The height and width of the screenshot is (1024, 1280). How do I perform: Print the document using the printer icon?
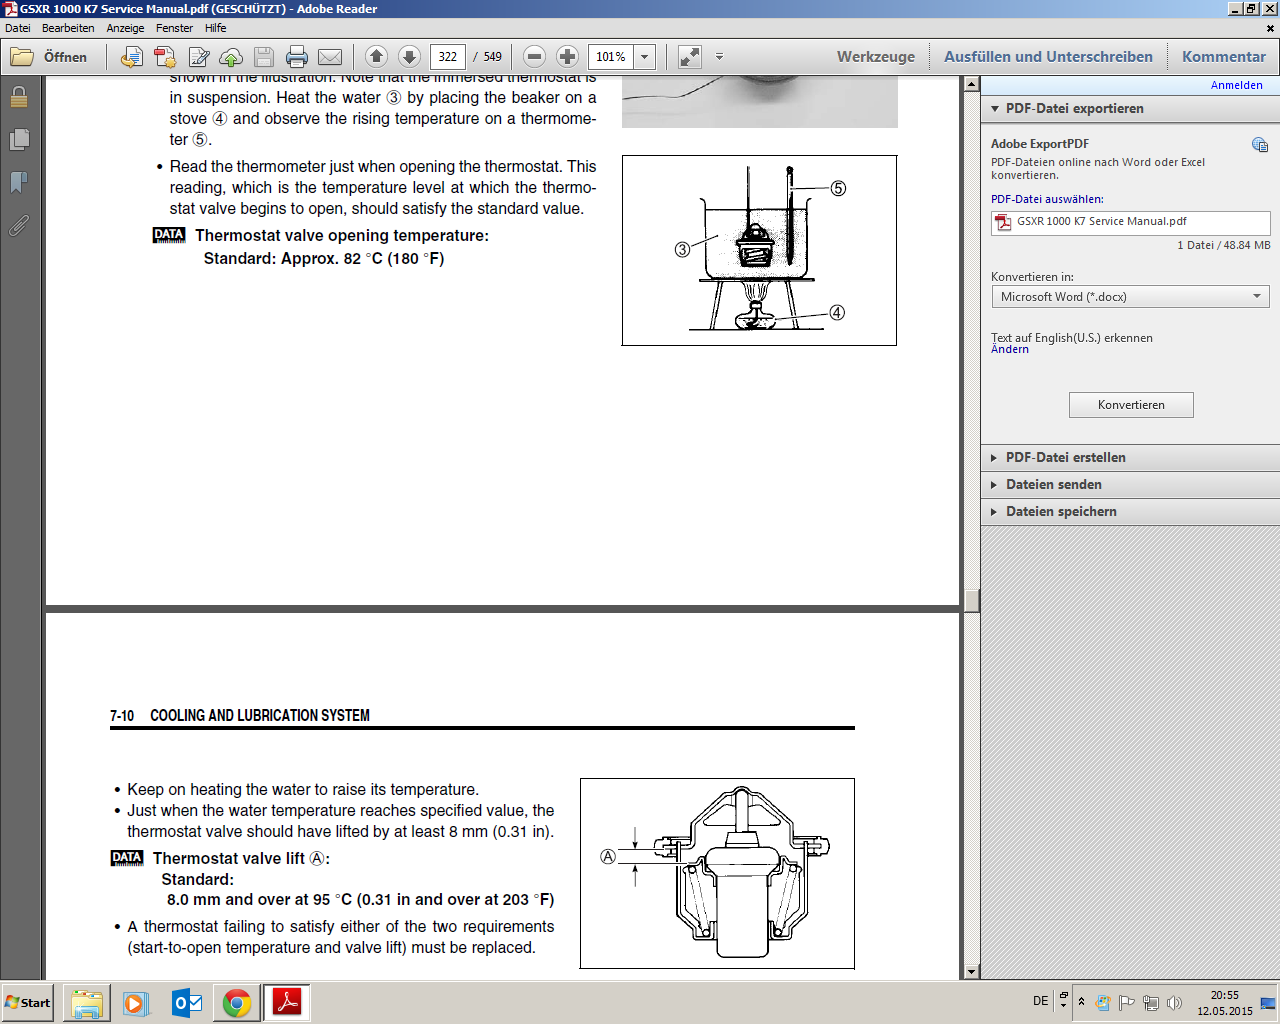click(297, 57)
